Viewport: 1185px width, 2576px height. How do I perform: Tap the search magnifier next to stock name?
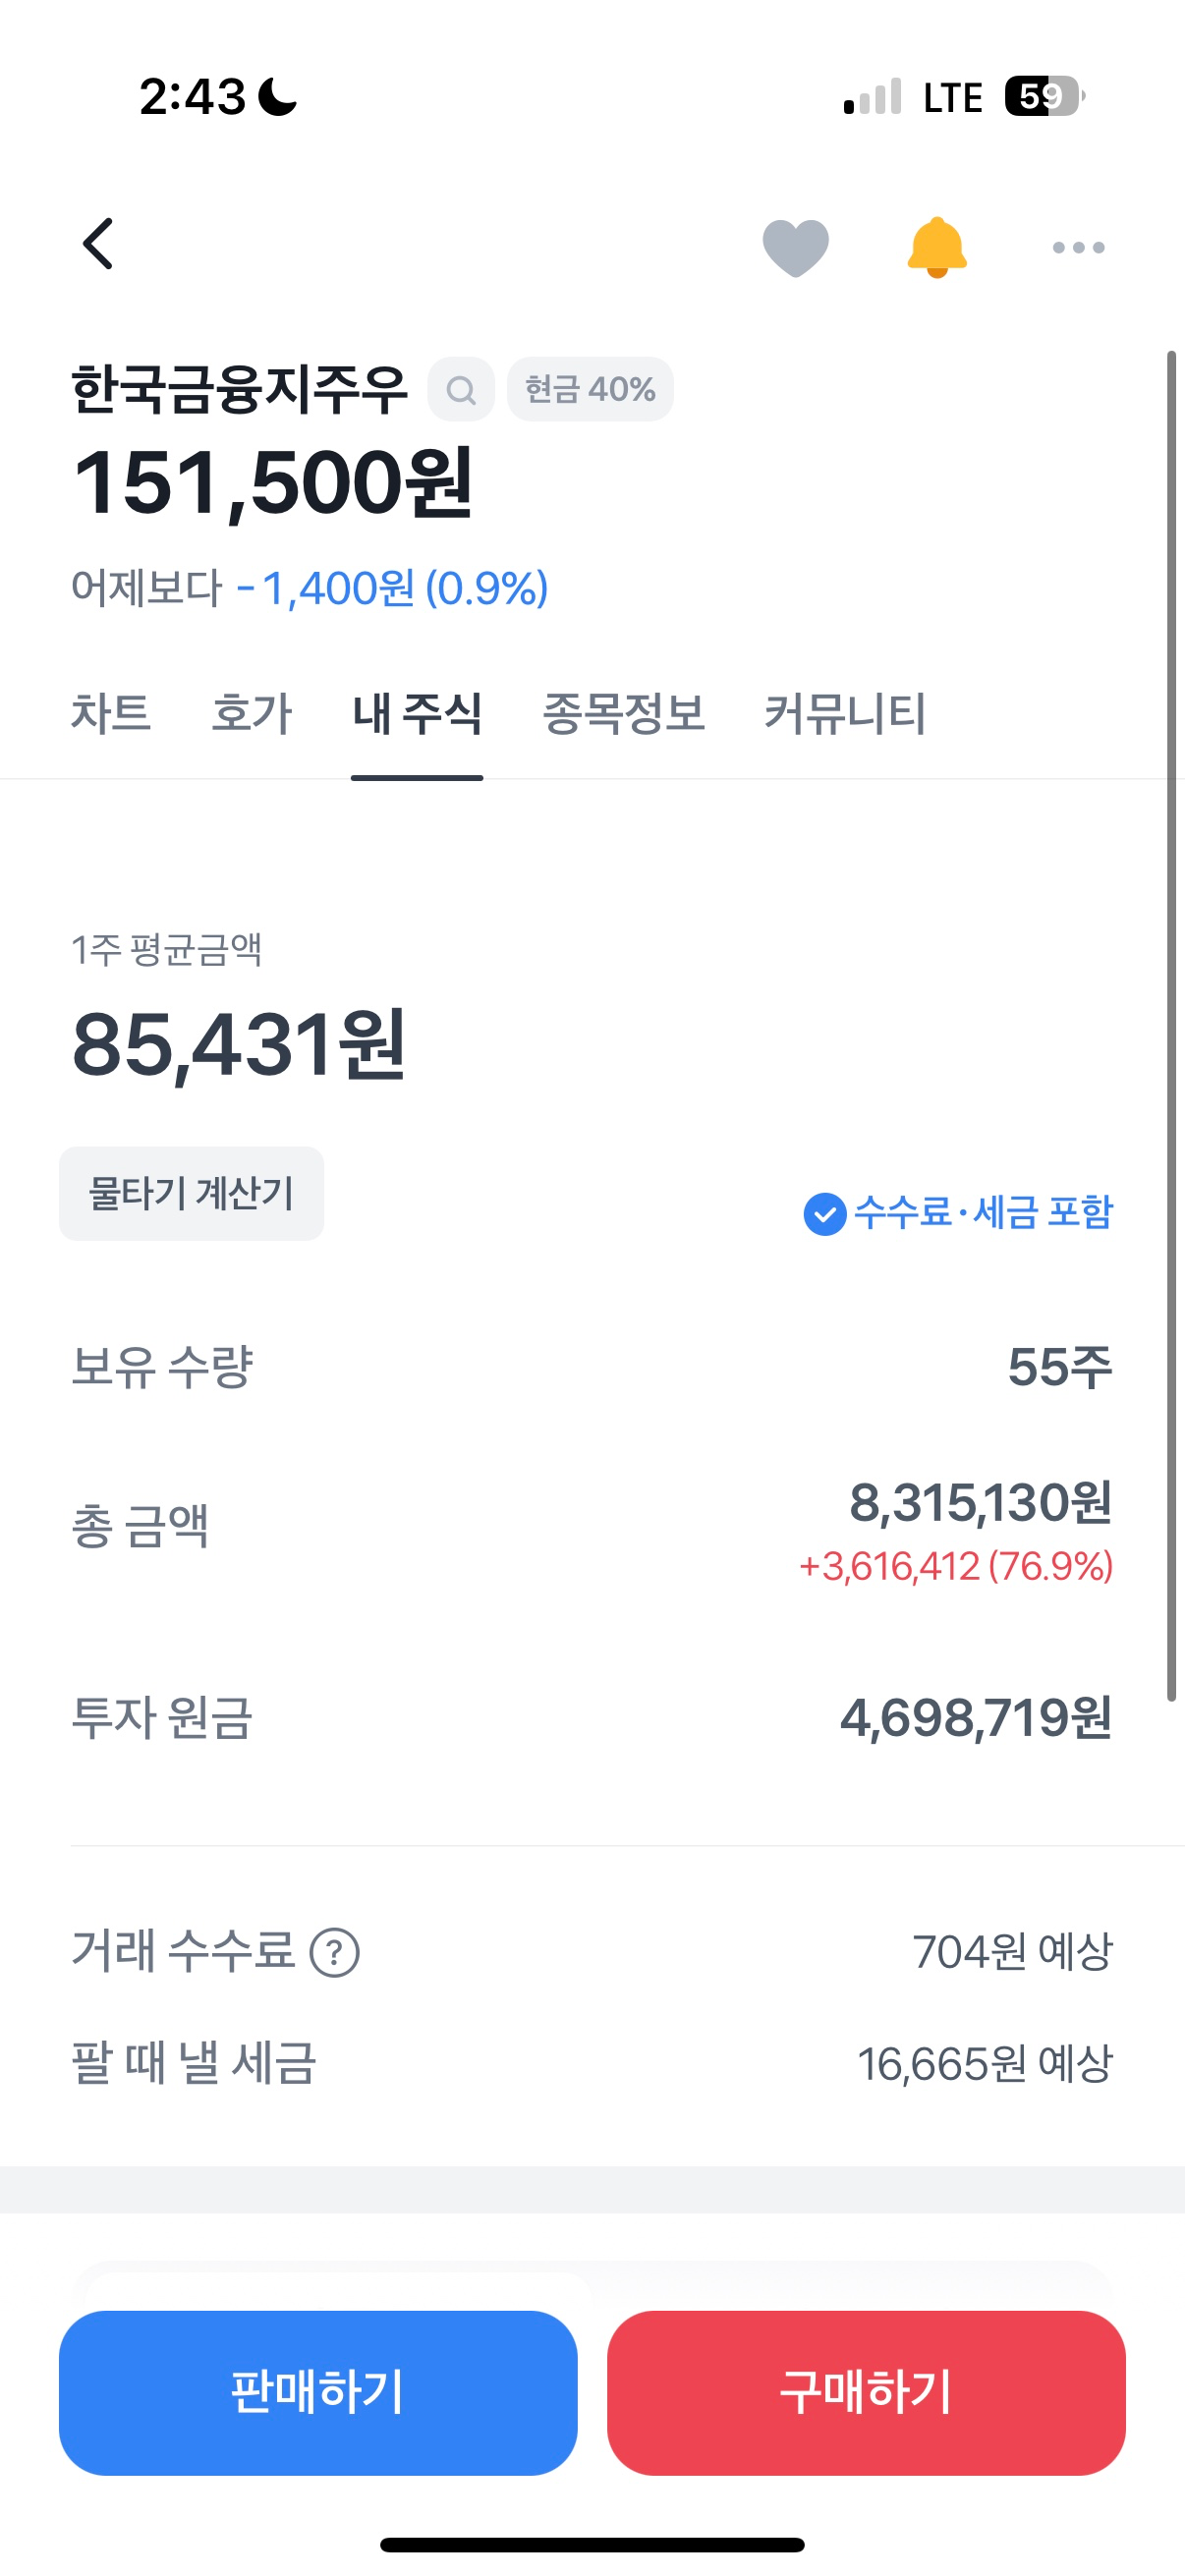tap(461, 389)
